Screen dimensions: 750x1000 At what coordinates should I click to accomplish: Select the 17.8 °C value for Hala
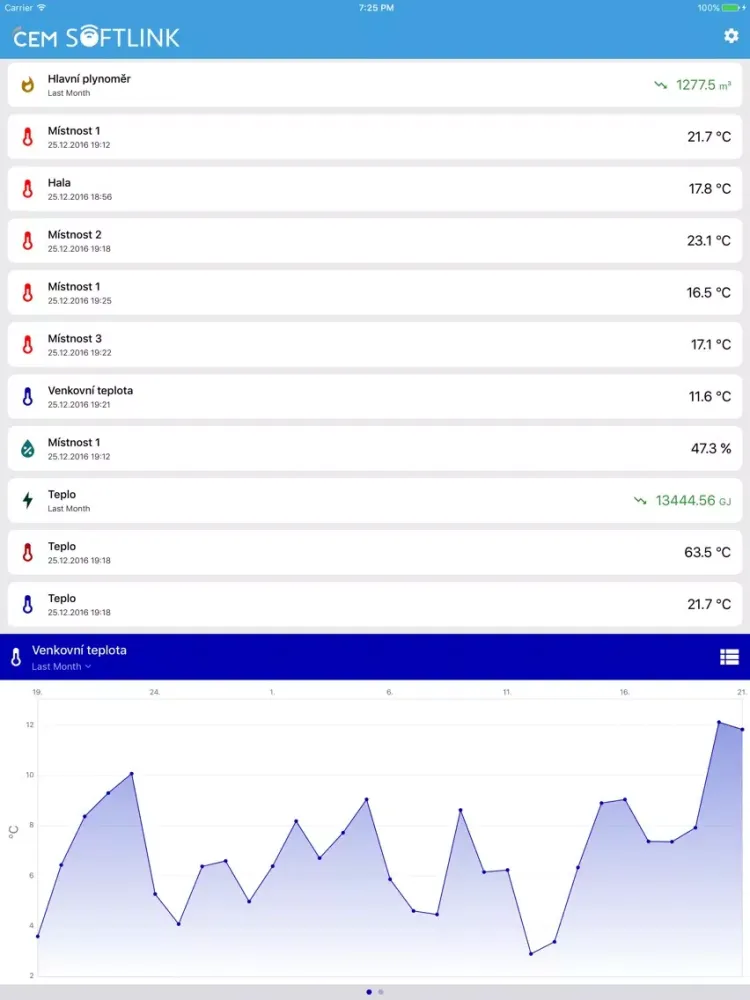(x=710, y=189)
